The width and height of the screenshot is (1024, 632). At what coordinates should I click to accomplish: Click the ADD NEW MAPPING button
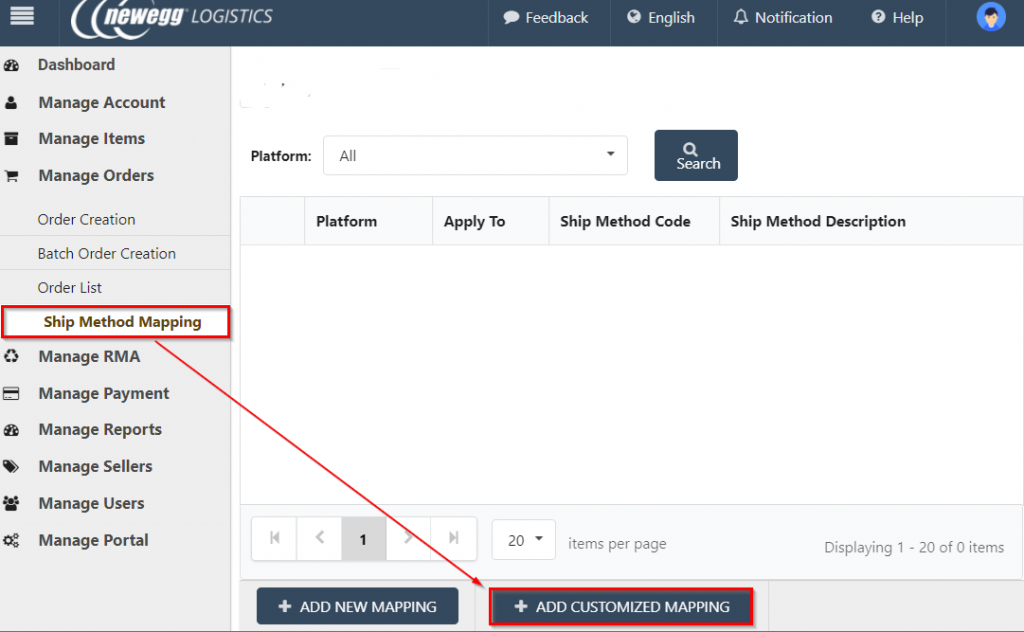click(x=357, y=606)
